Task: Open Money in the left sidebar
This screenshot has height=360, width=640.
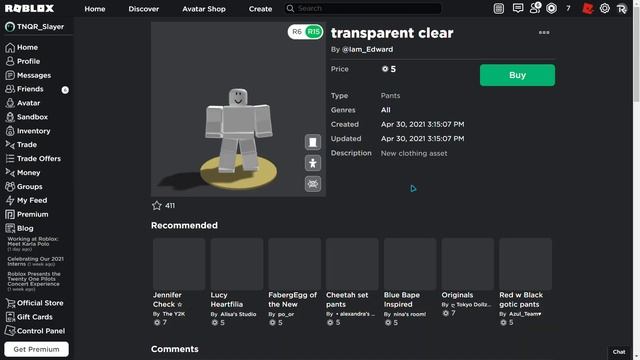Action: click(x=23, y=172)
